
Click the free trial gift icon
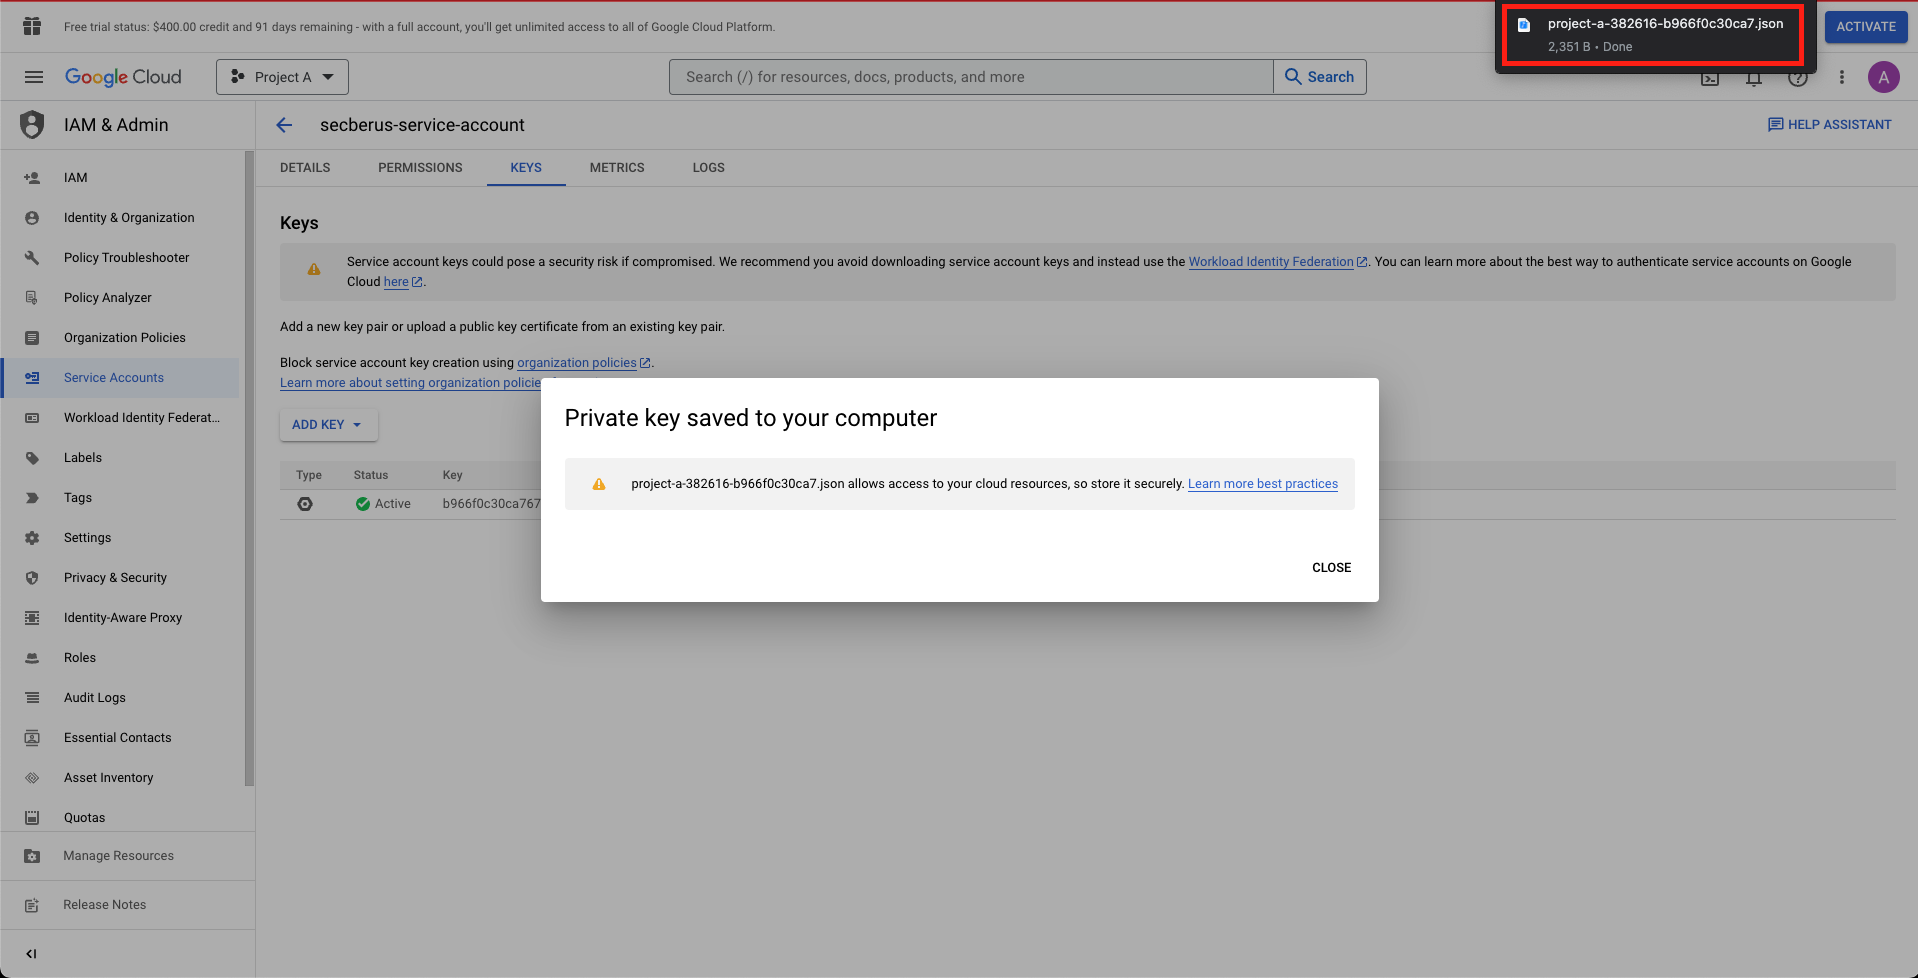pos(32,26)
